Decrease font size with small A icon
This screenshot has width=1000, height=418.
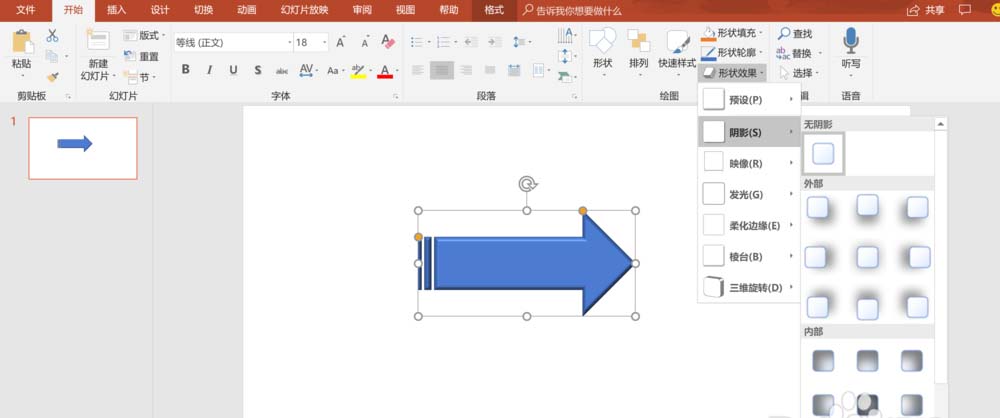365,43
